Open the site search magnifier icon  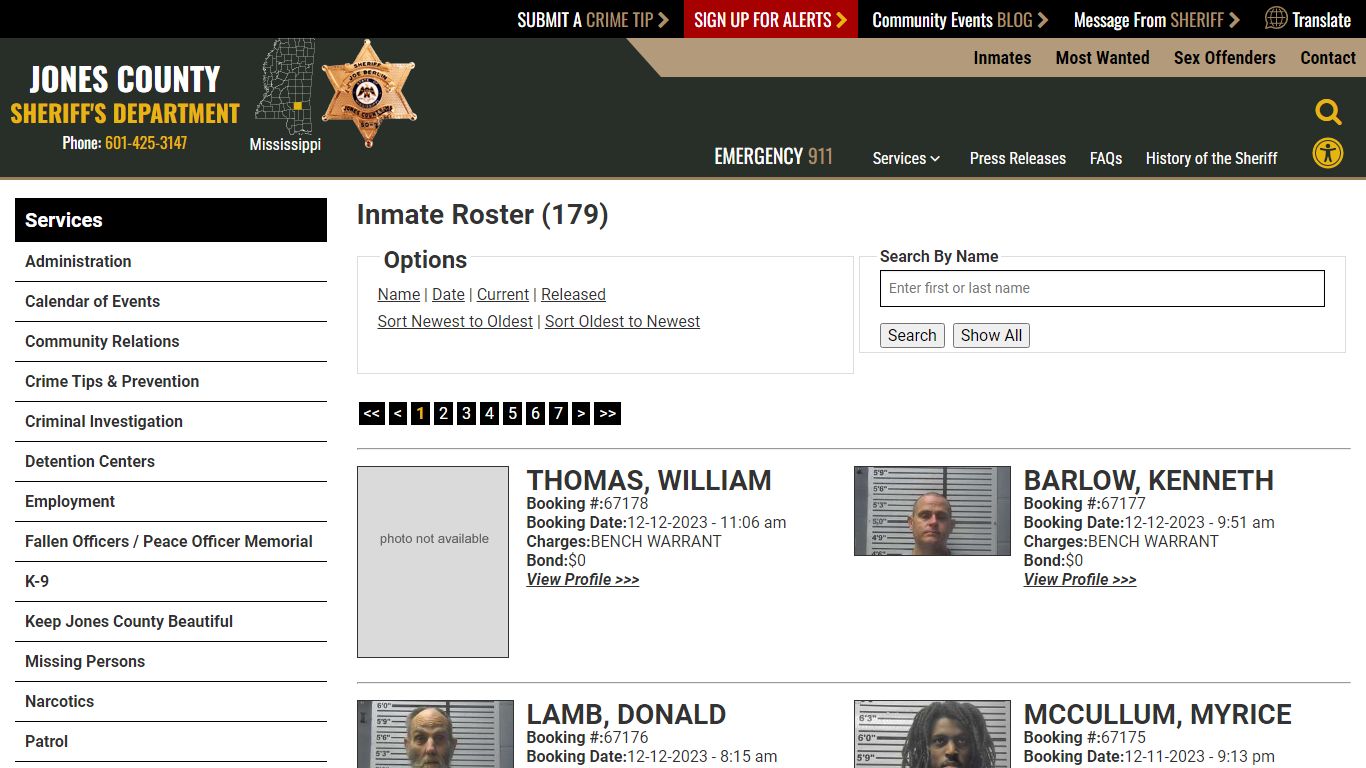tap(1328, 112)
